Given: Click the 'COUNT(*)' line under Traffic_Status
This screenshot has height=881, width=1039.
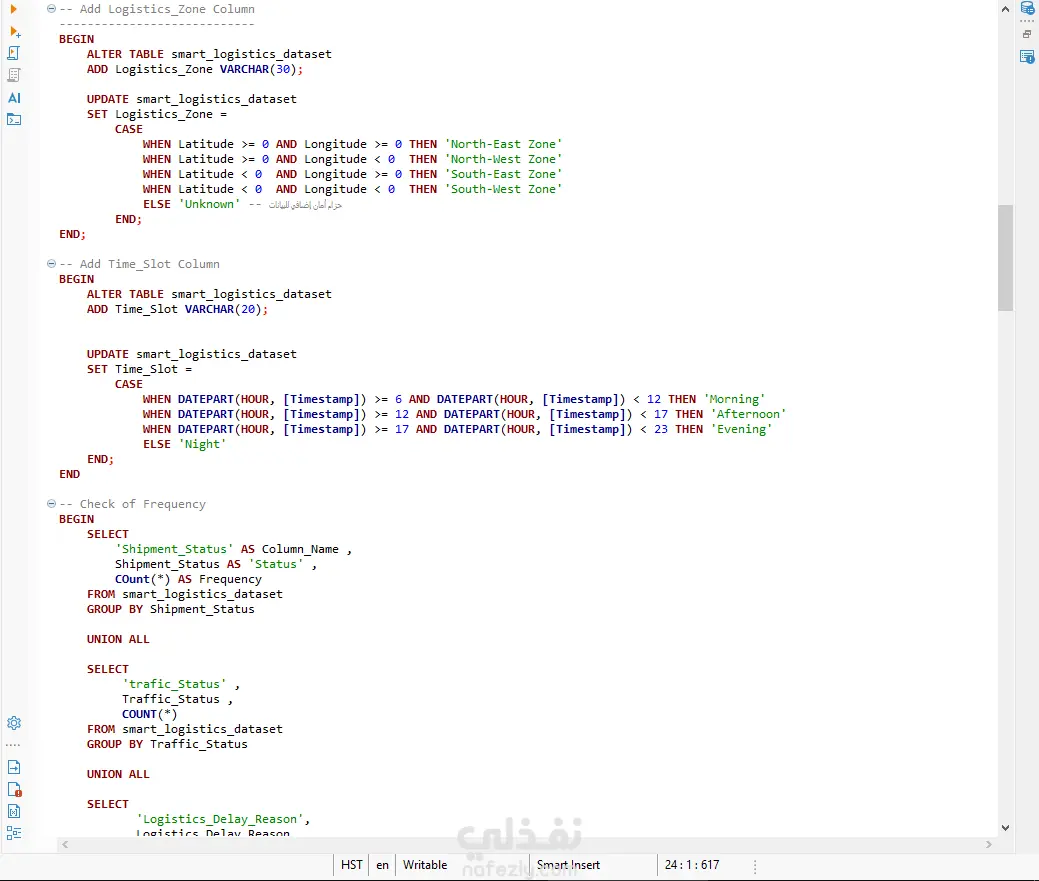Looking at the screenshot, I should [150, 714].
